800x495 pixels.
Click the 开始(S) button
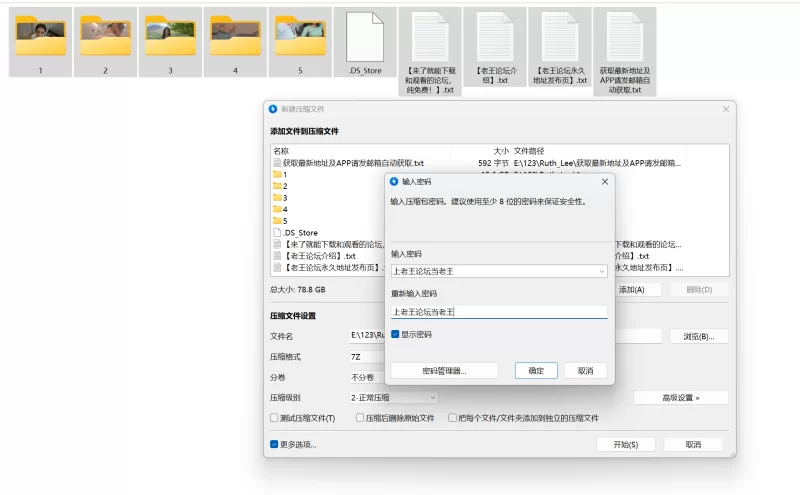[x=626, y=444]
